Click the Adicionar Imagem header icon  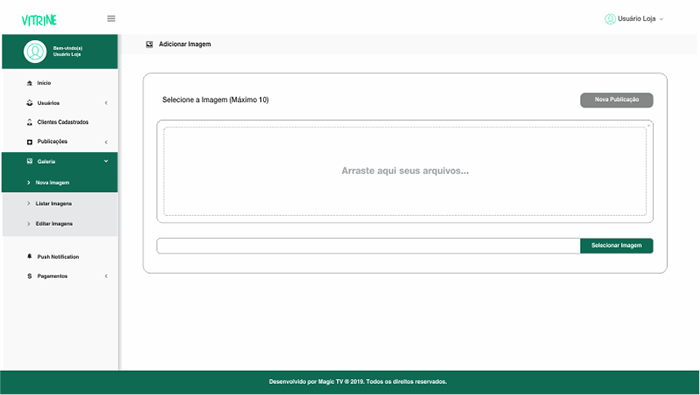tap(149, 44)
